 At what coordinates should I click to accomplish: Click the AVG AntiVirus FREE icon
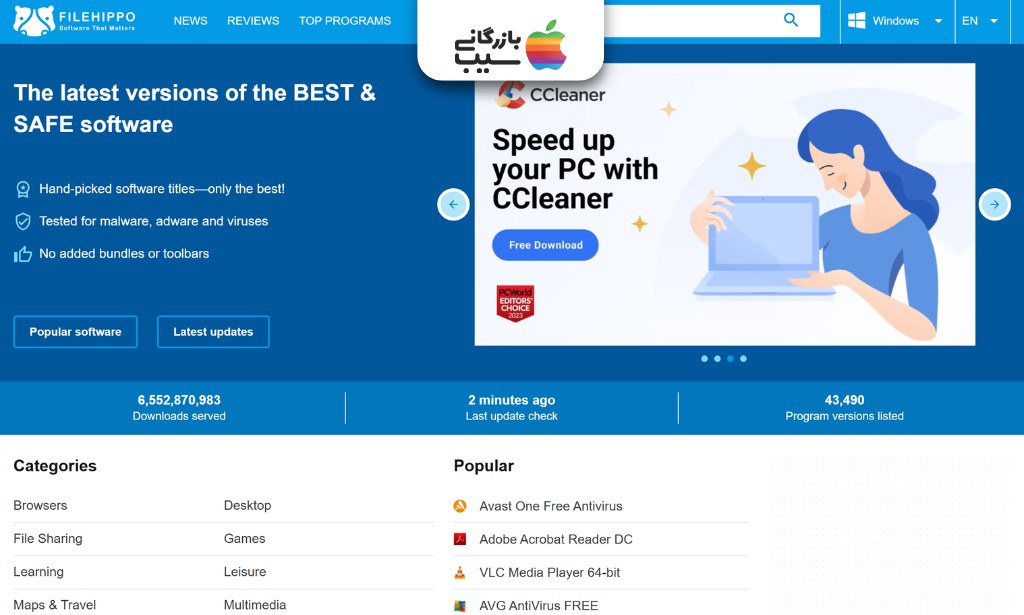(460, 606)
